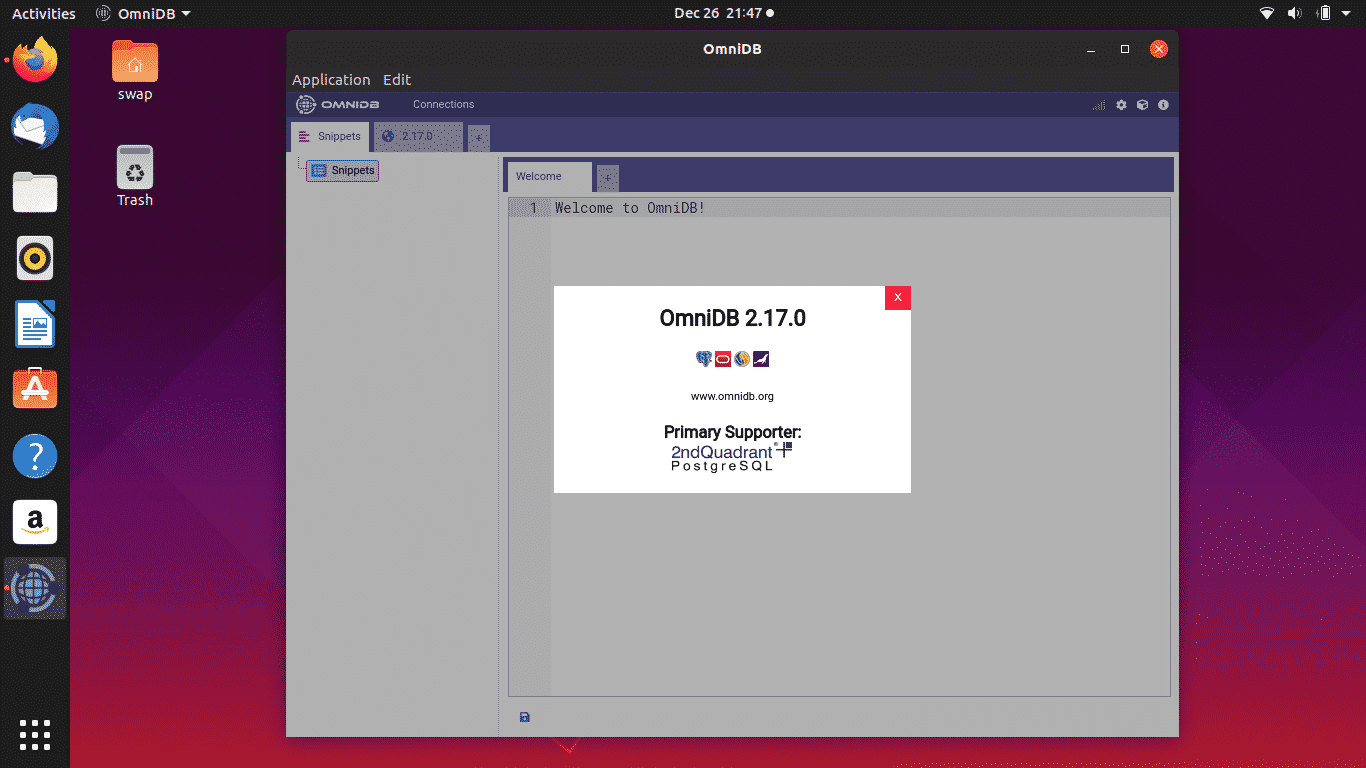Open the settings gear in OmniDB header
This screenshot has width=1366, height=768.
click(x=1121, y=105)
